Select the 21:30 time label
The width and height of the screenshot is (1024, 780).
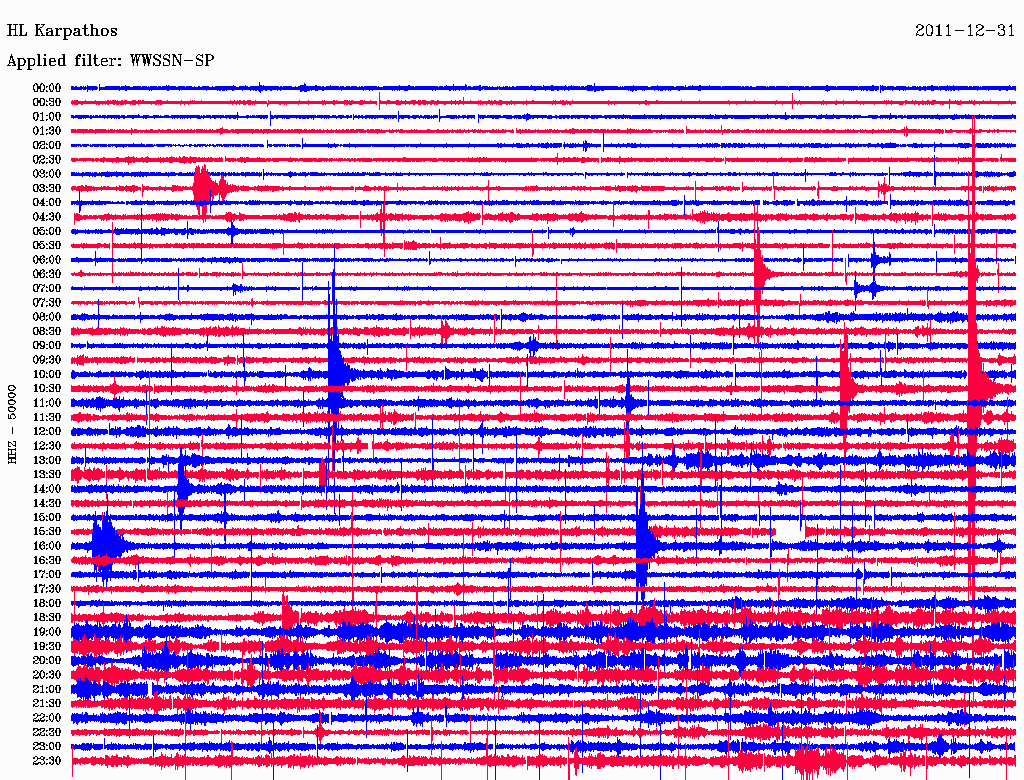pyautogui.click(x=46, y=704)
